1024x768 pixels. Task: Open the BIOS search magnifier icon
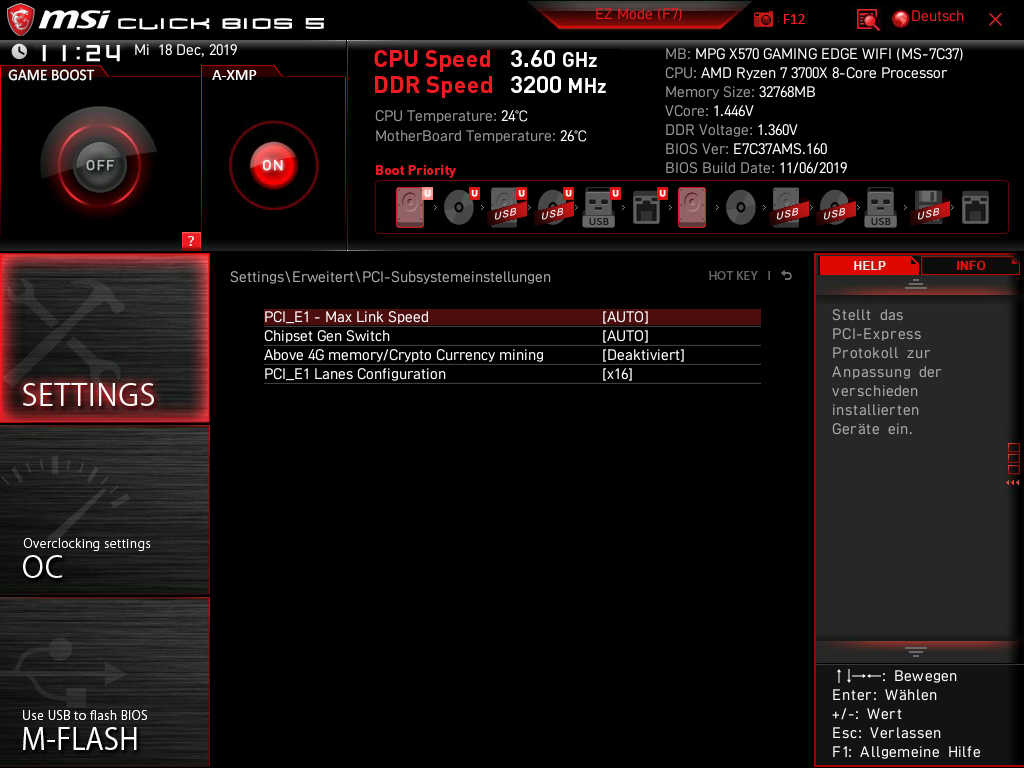(x=867, y=20)
